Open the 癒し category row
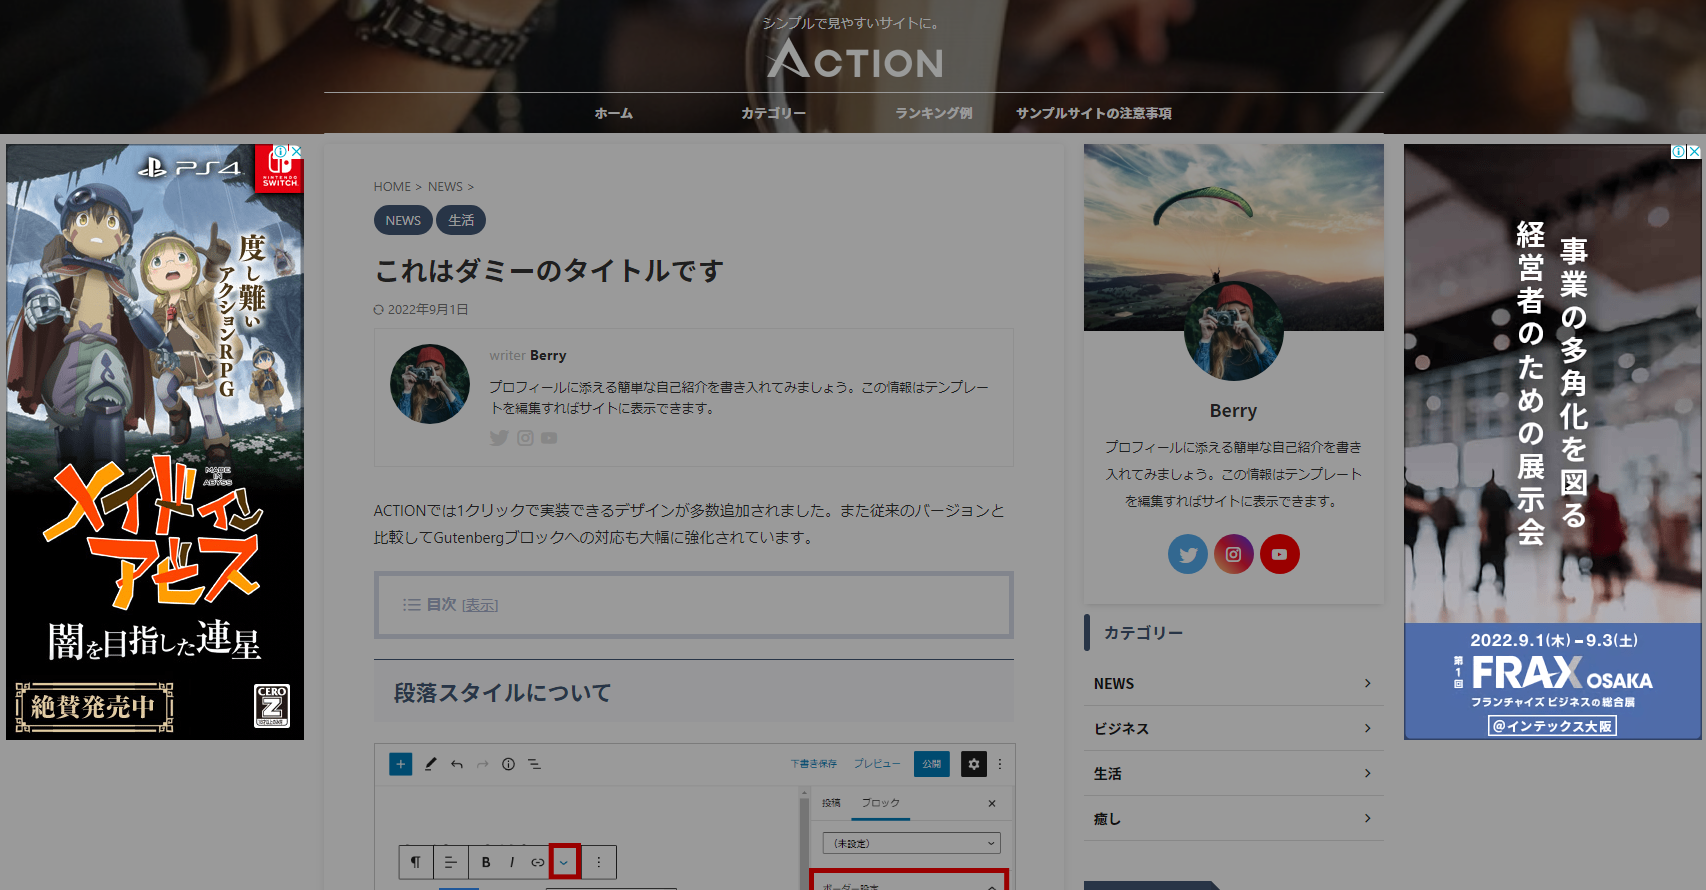Viewport: 1706px width, 890px height. (1234, 819)
